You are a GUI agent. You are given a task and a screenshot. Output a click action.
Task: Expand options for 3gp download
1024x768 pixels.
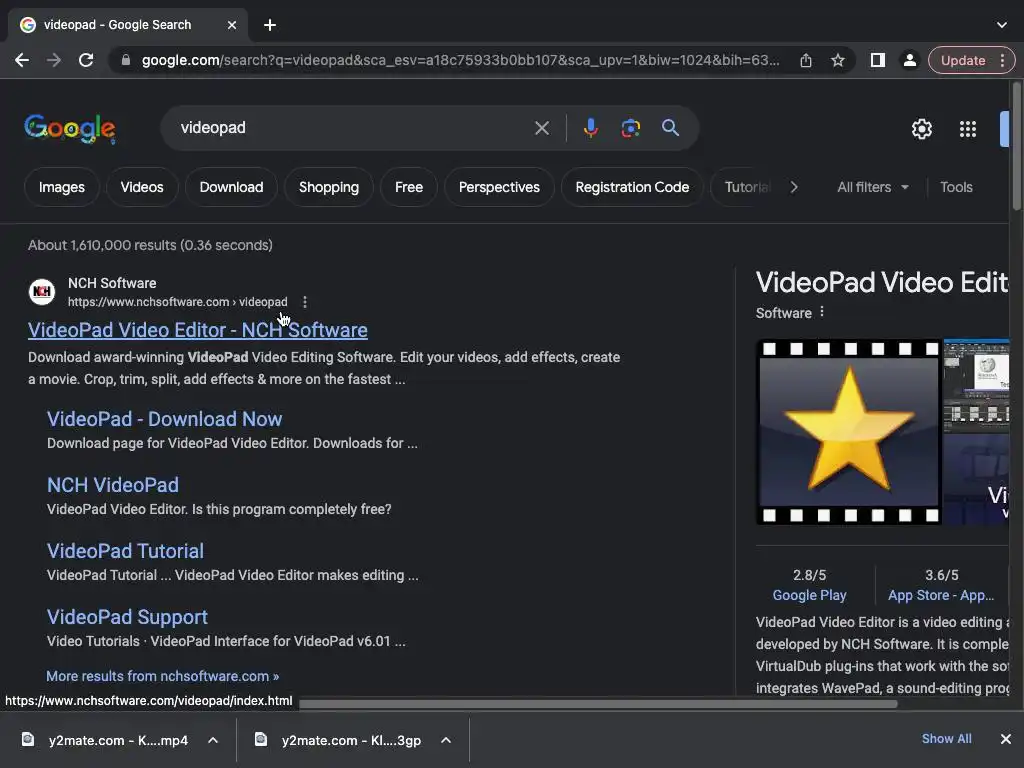tap(446, 741)
